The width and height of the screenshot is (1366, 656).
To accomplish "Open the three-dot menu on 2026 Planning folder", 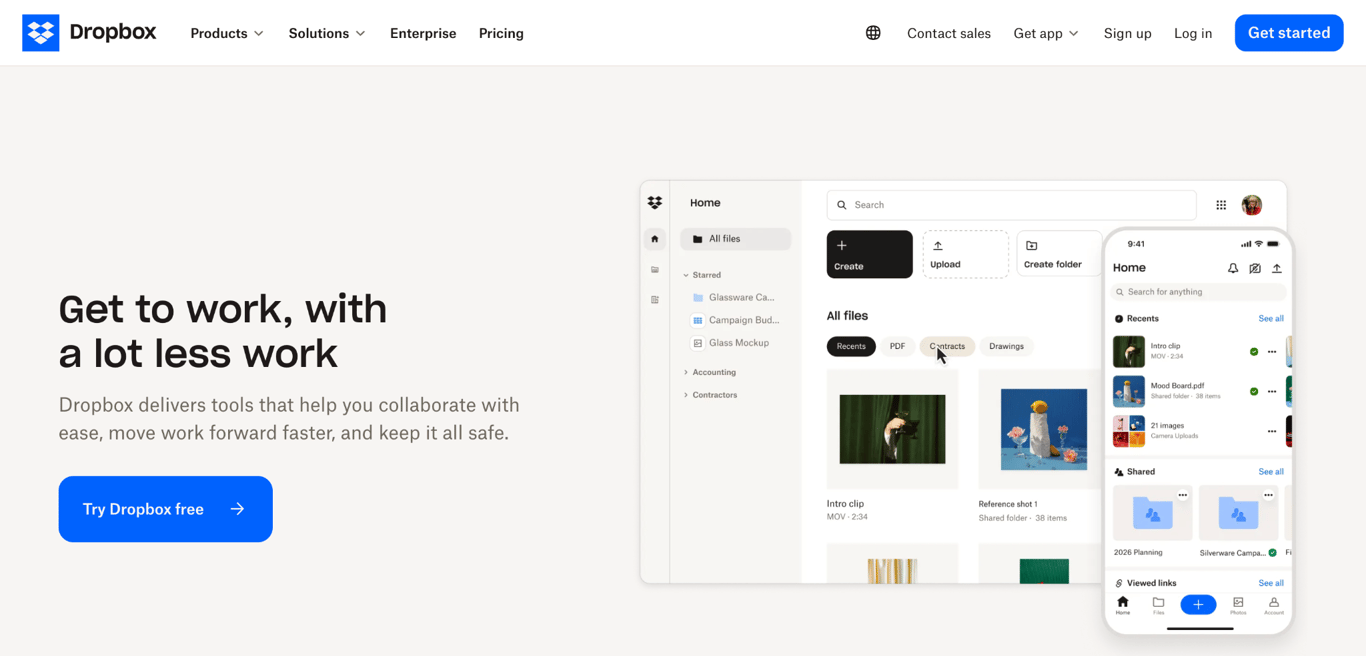I will tap(1183, 495).
